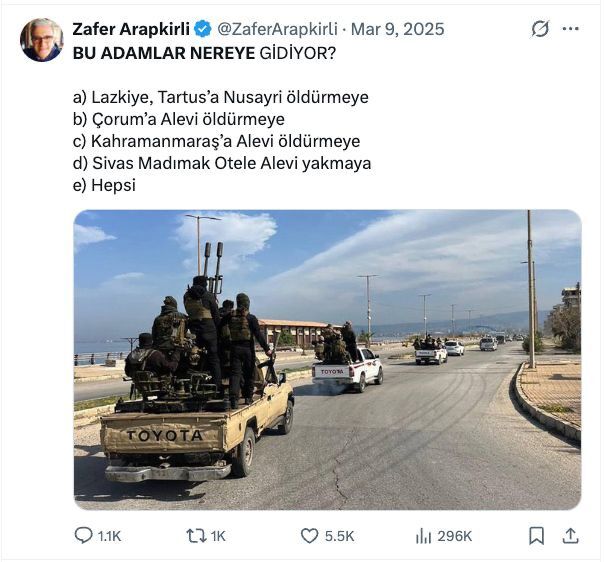
Task: Open Zafer Arapkirli's profile avatar
Action: 42,40
